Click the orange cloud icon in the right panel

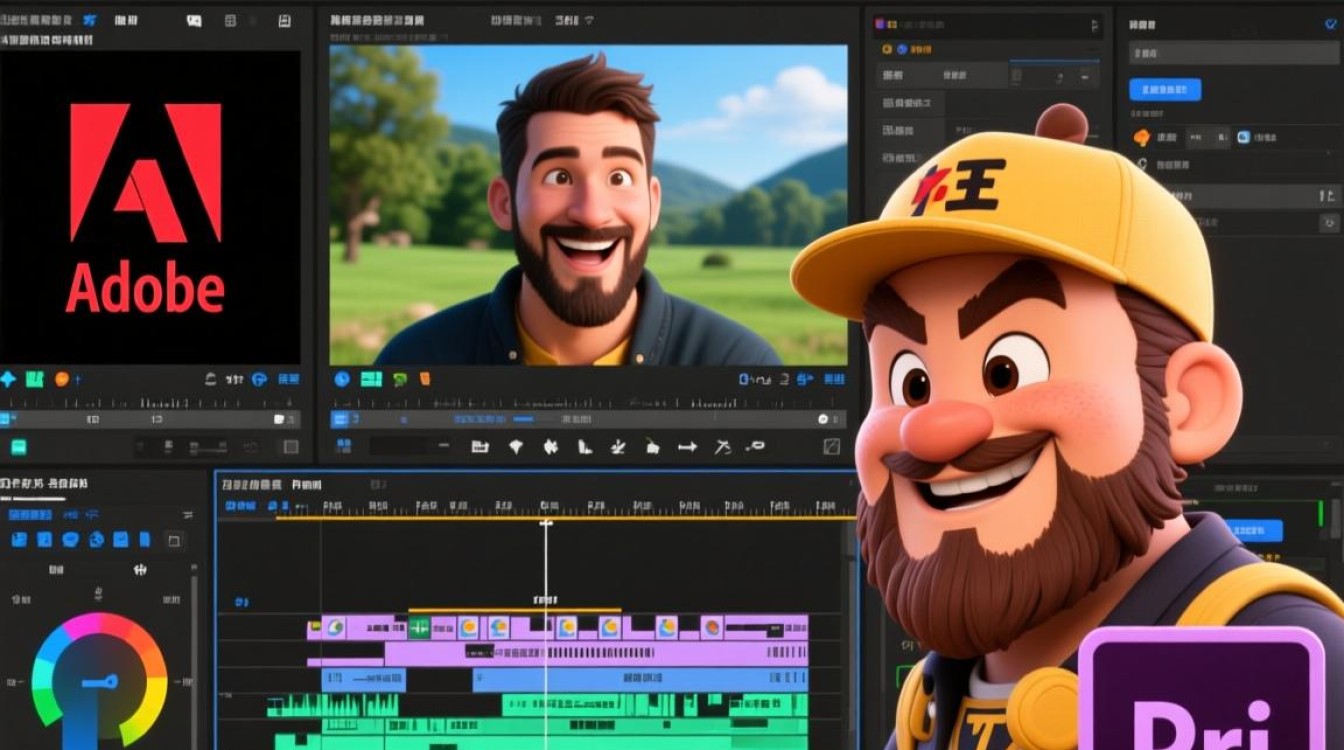(1141, 138)
